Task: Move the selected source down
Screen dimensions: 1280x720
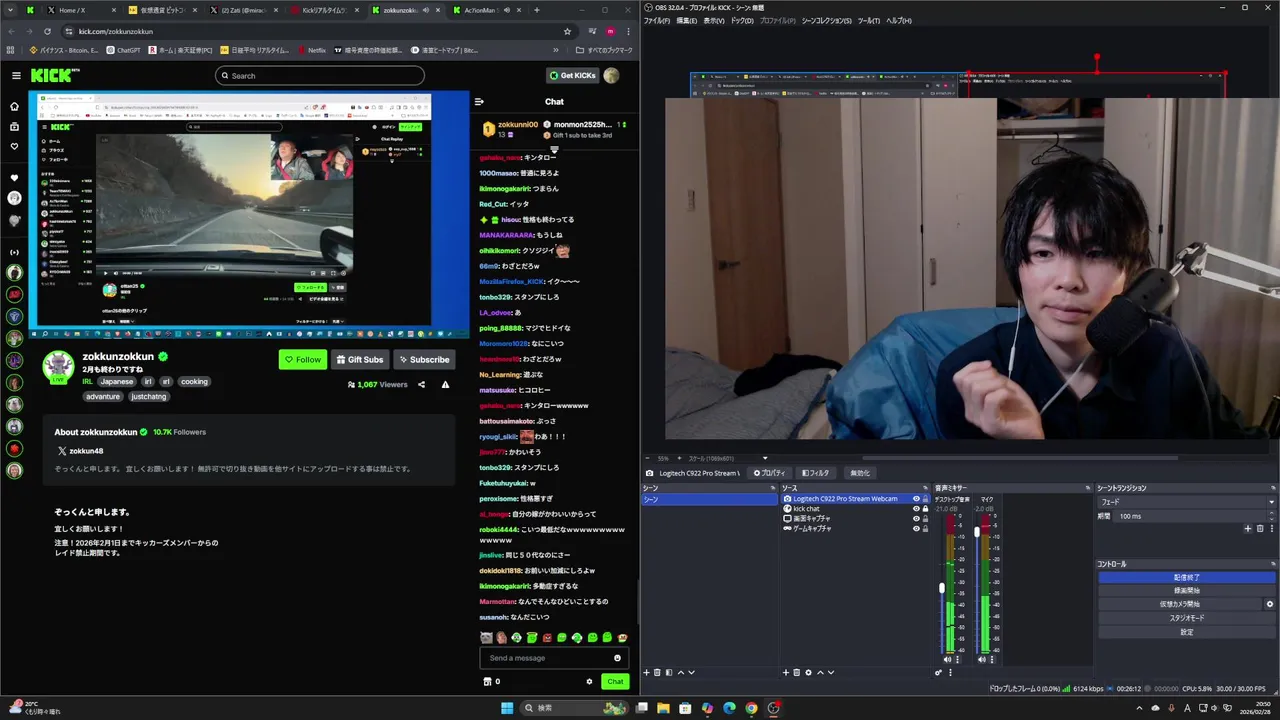Action: pyautogui.click(x=830, y=673)
